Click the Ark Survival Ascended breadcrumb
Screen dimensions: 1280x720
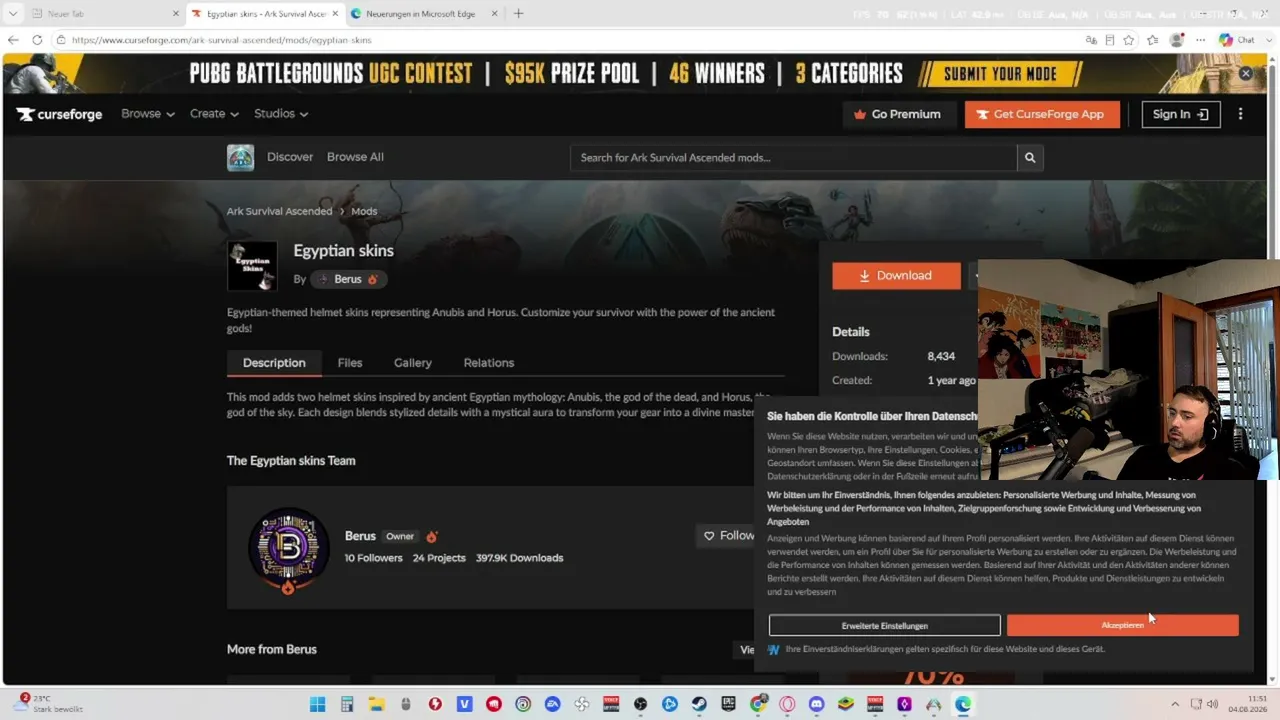(x=280, y=211)
